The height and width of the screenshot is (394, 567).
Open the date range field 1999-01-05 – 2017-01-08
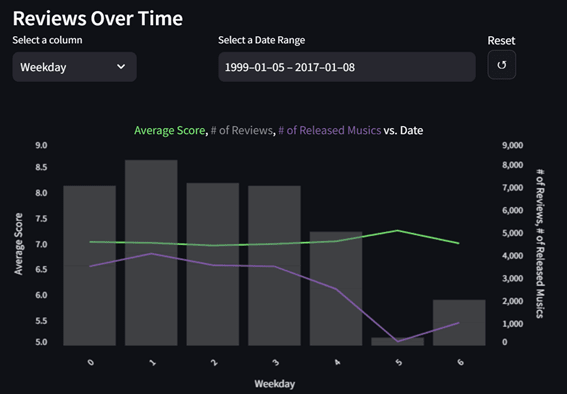pos(347,67)
